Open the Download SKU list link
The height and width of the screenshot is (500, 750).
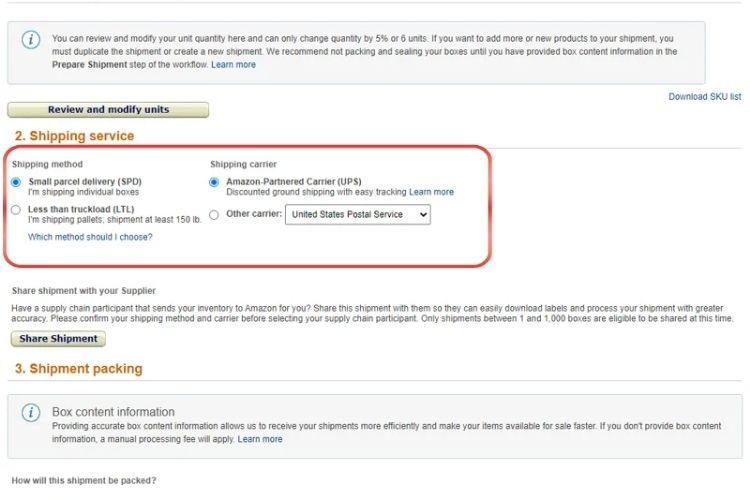coord(704,97)
